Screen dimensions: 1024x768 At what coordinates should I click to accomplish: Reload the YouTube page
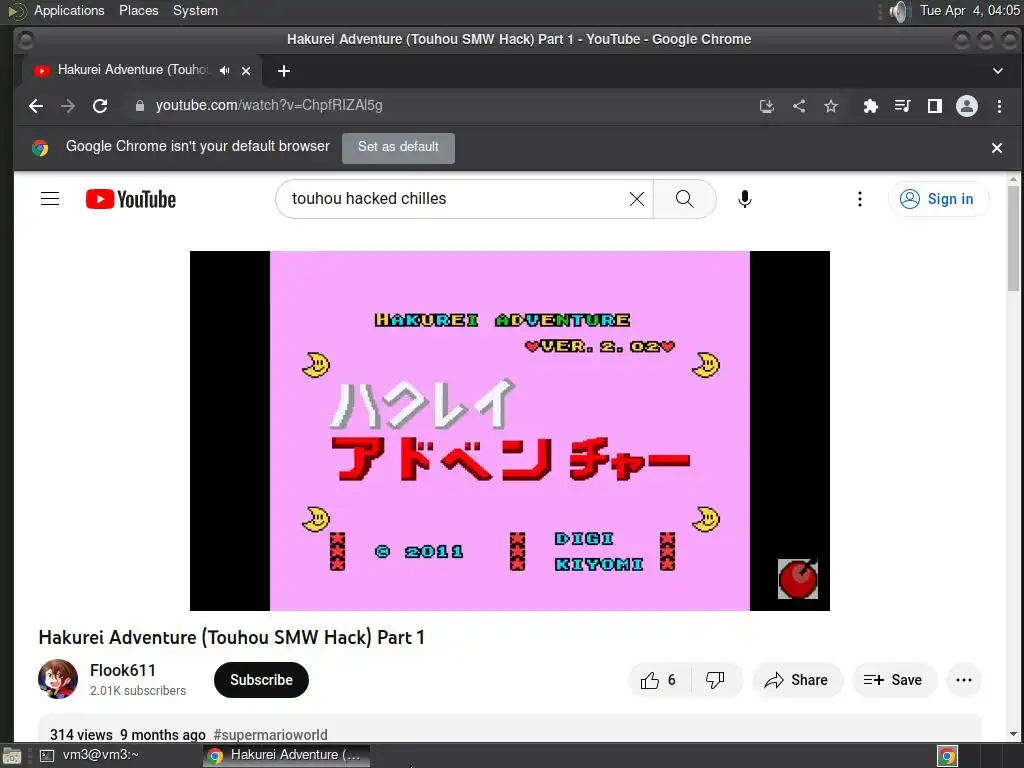point(100,106)
